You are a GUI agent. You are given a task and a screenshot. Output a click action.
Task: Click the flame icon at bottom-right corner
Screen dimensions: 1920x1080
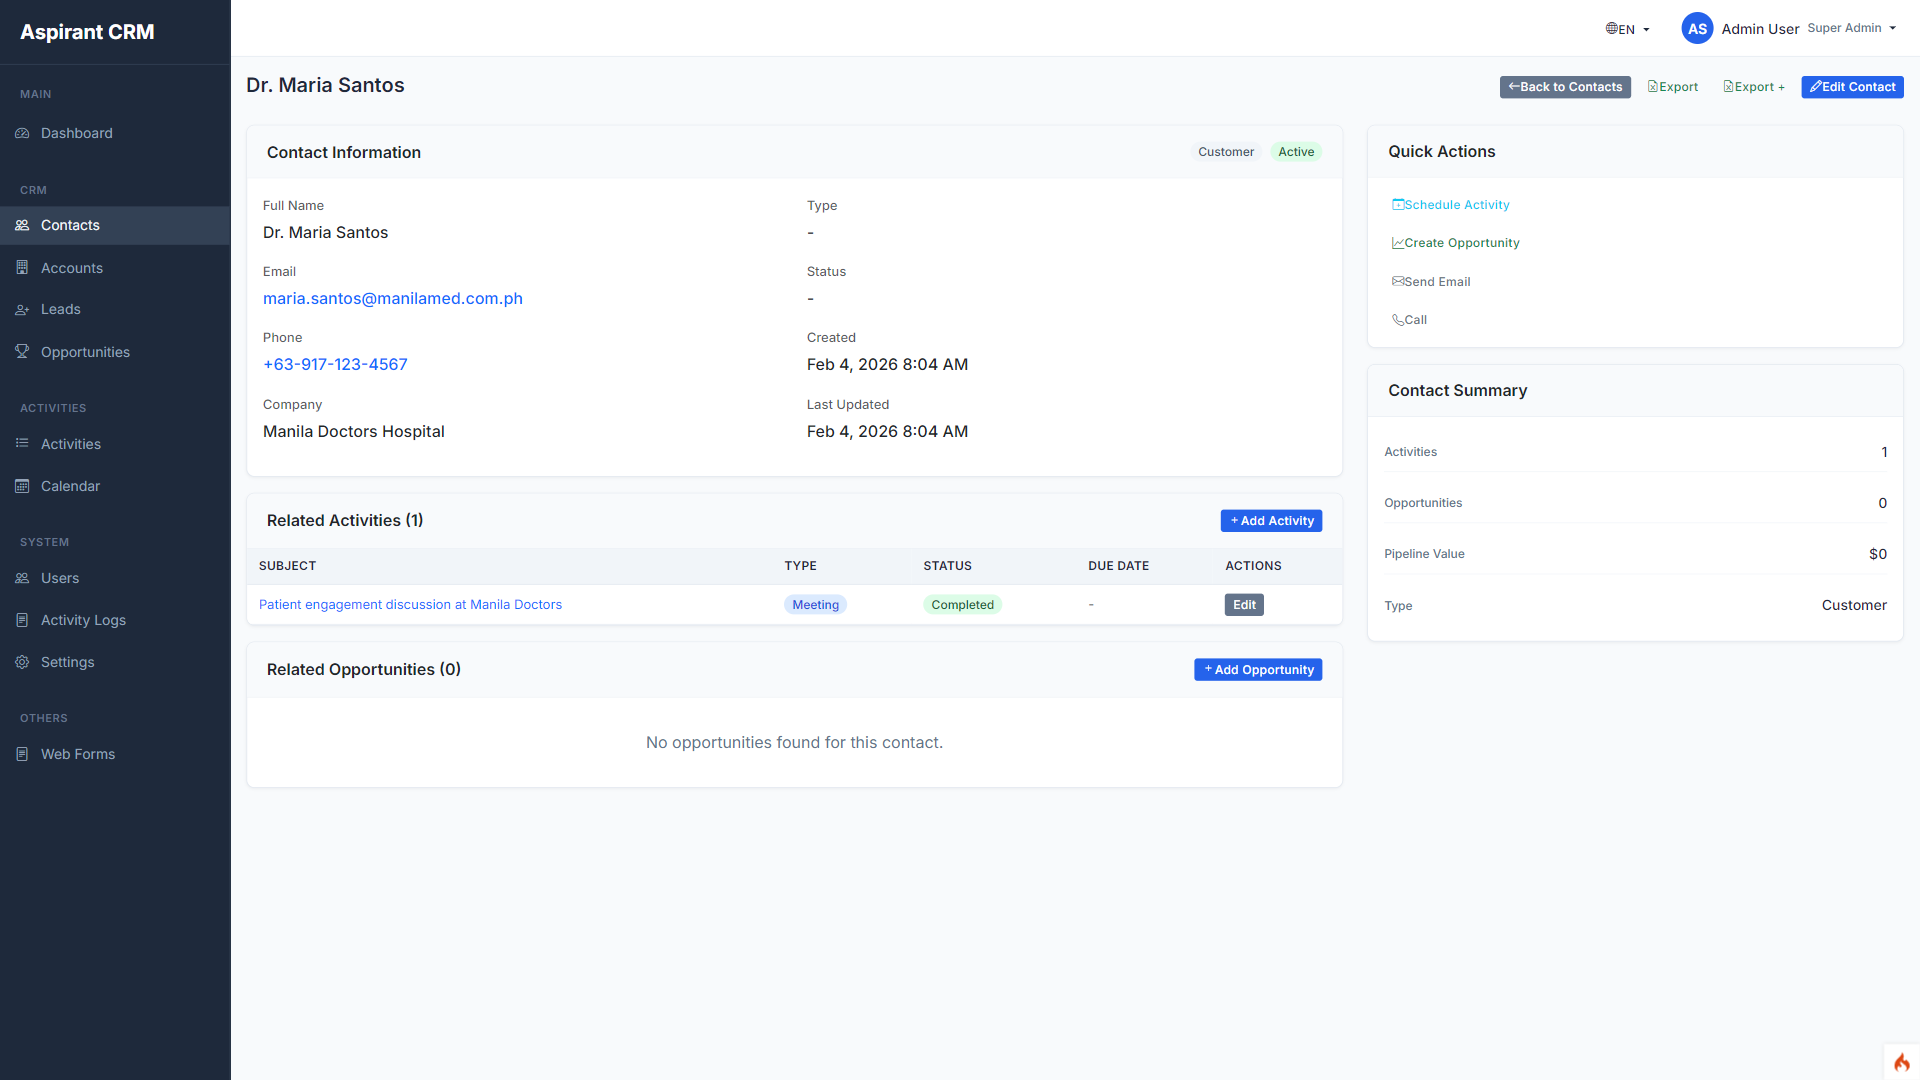pyautogui.click(x=1901, y=1062)
